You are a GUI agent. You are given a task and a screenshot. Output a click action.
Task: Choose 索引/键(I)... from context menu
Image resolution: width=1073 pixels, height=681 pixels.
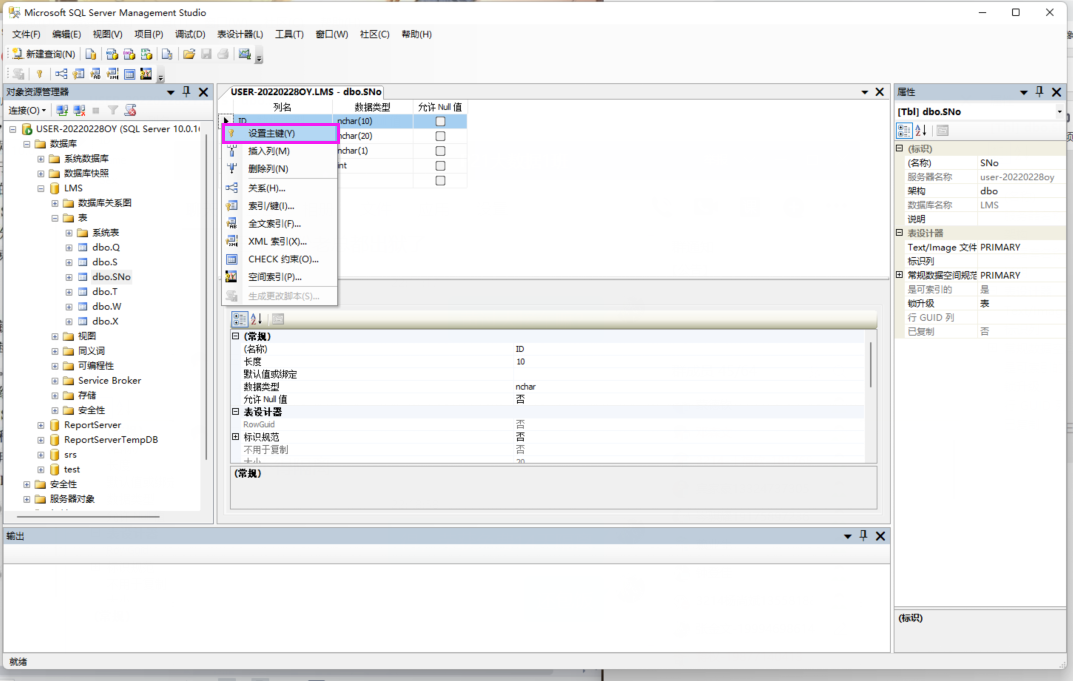click(279, 206)
